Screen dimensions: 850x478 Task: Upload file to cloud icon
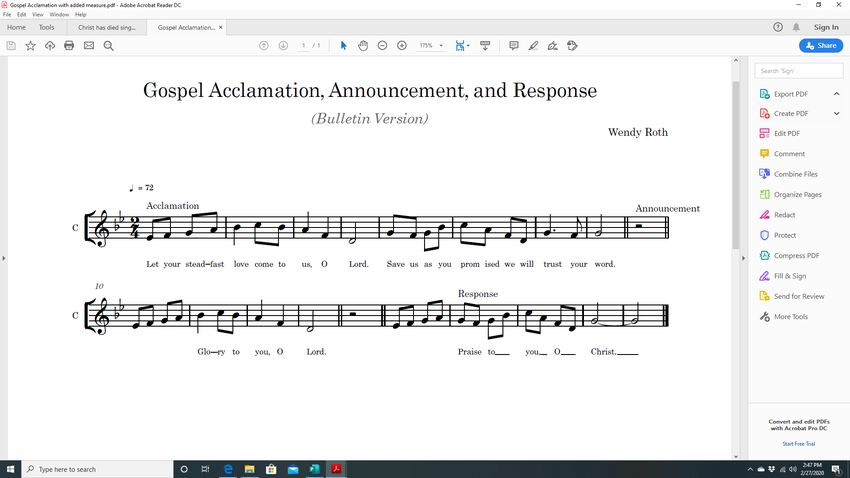coord(50,46)
